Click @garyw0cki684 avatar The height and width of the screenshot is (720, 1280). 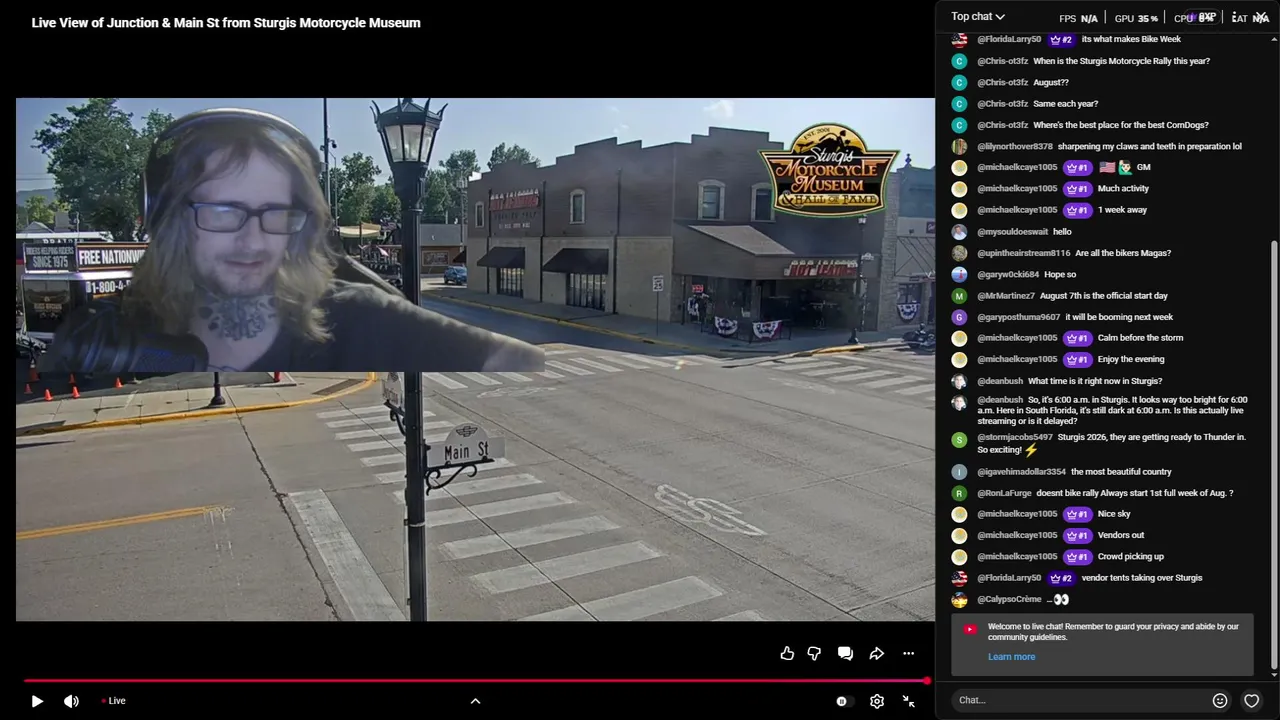click(x=959, y=274)
